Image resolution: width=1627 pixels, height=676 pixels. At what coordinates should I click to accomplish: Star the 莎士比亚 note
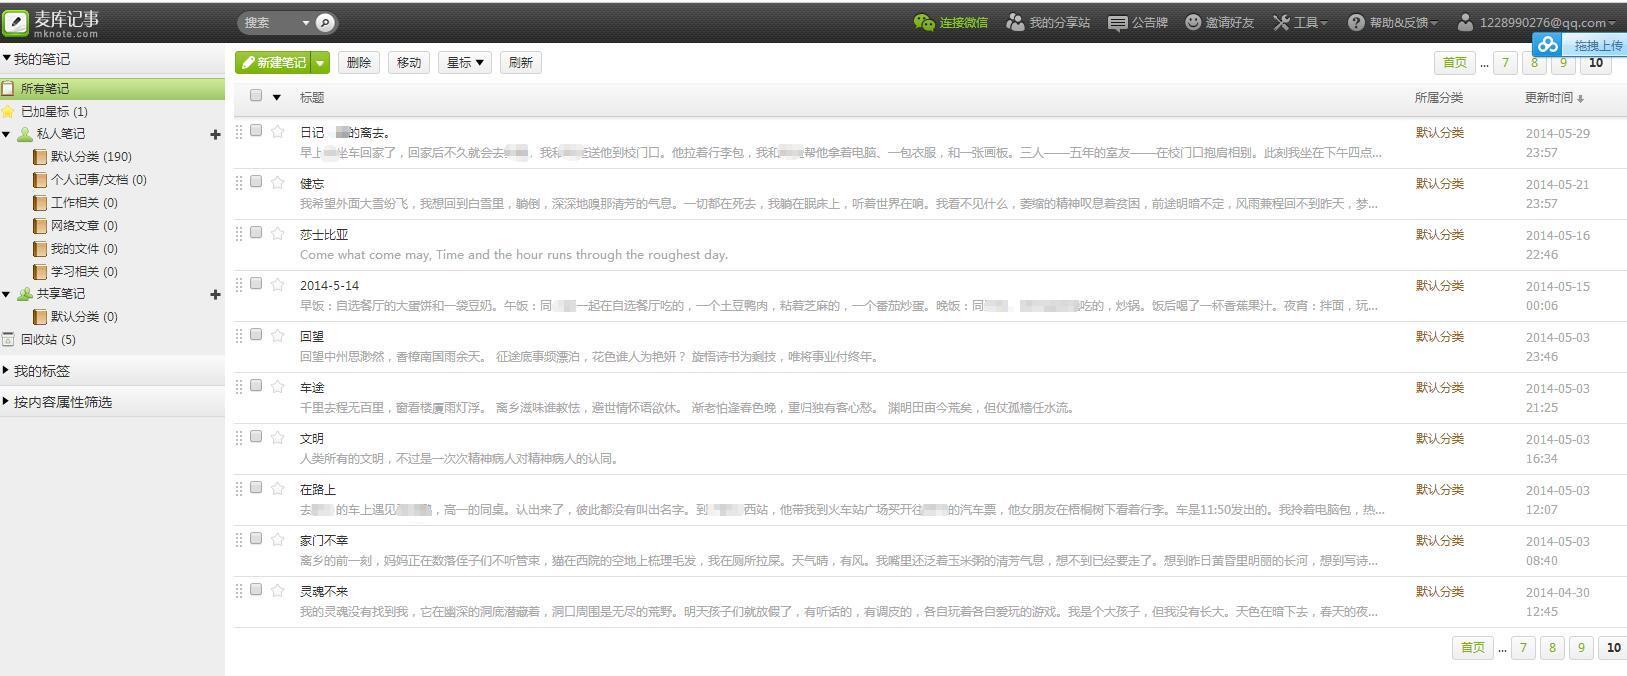278,233
